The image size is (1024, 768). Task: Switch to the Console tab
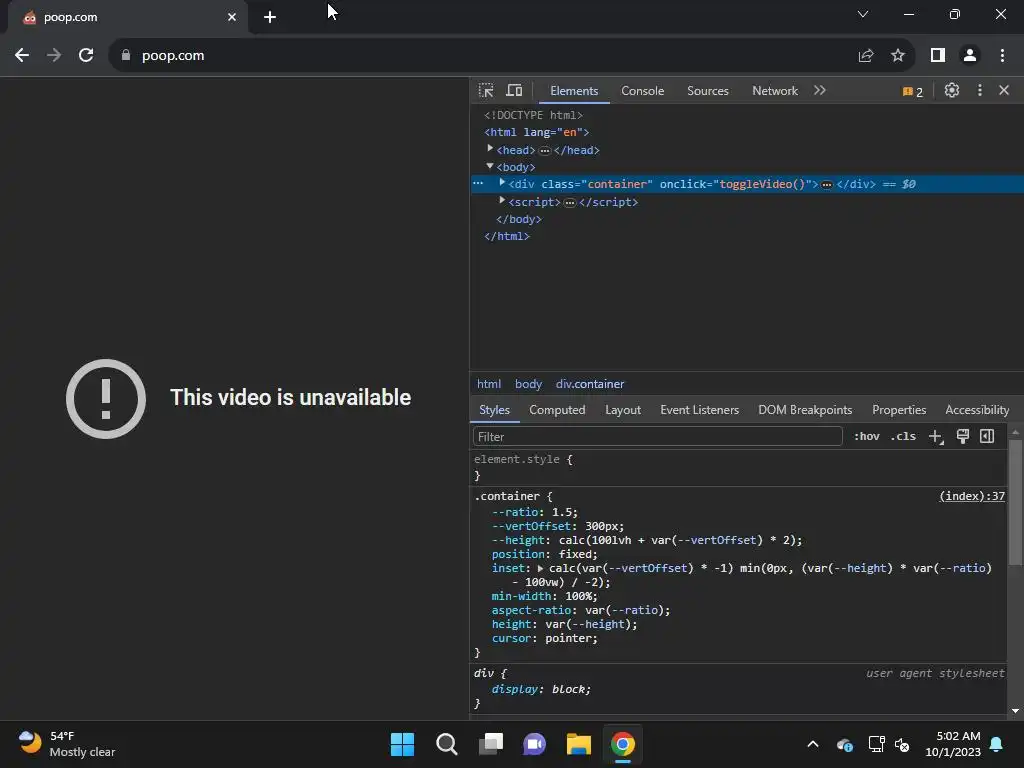(x=643, y=91)
